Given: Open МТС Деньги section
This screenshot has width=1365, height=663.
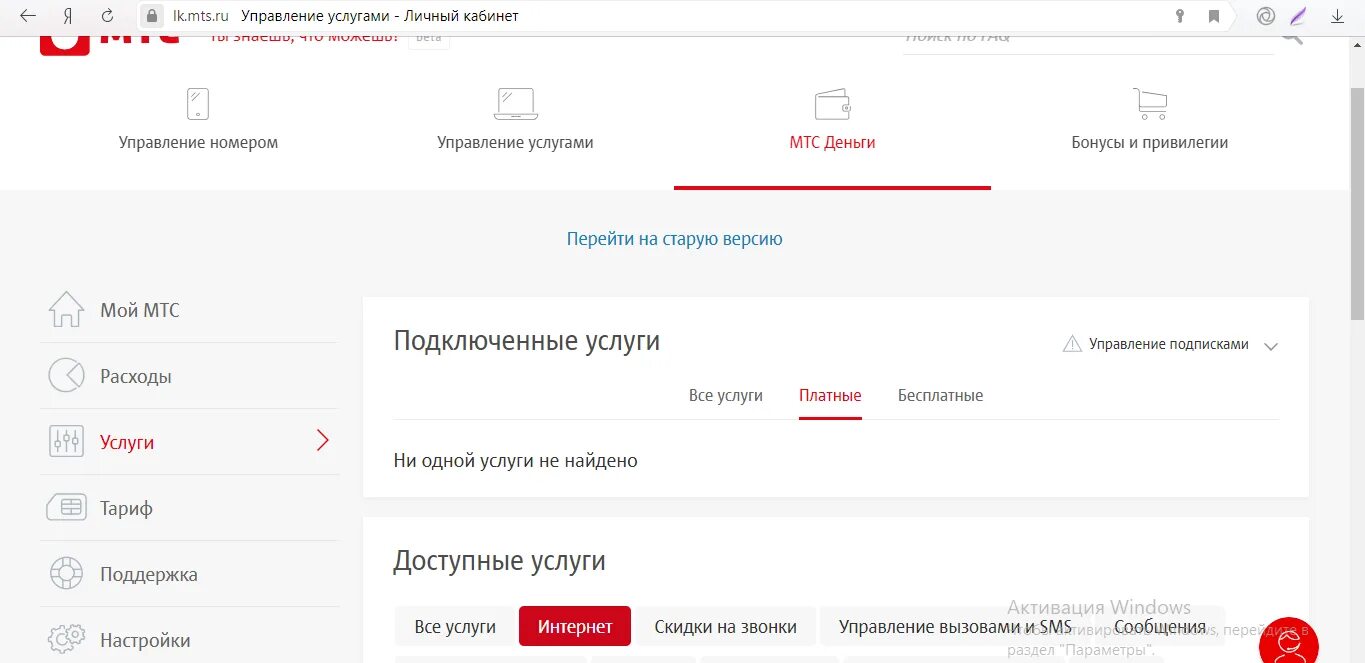Looking at the screenshot, I should coord(832,143).
